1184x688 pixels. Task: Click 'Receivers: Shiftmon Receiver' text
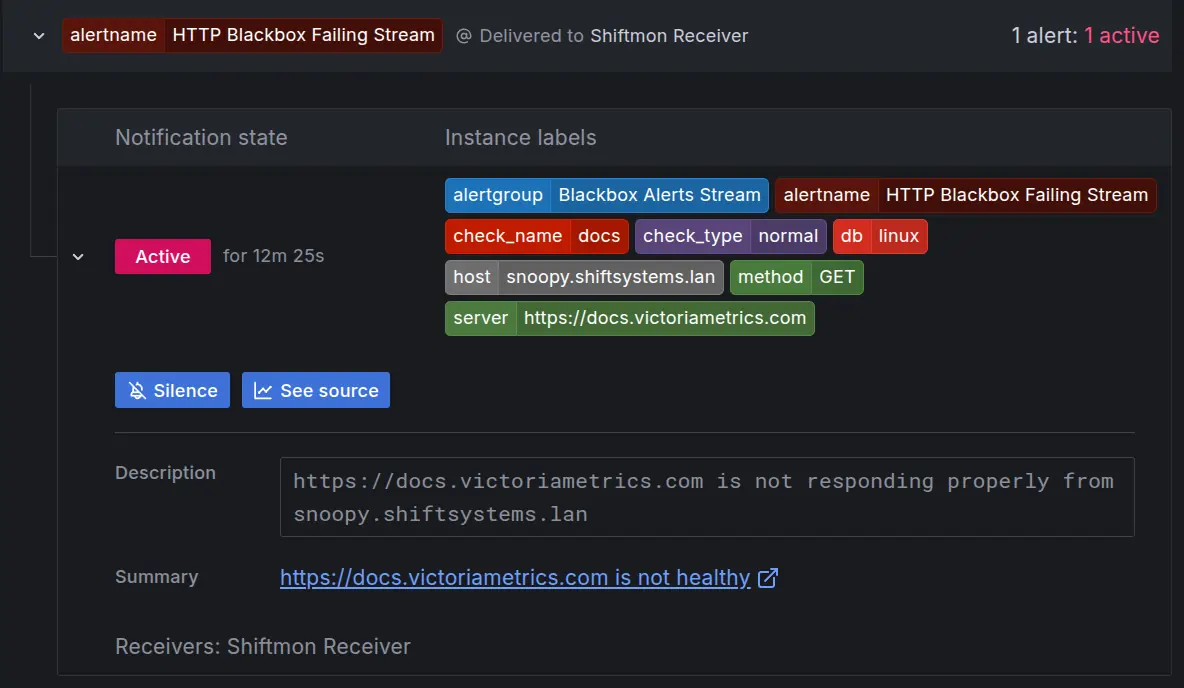click(263, 646)
